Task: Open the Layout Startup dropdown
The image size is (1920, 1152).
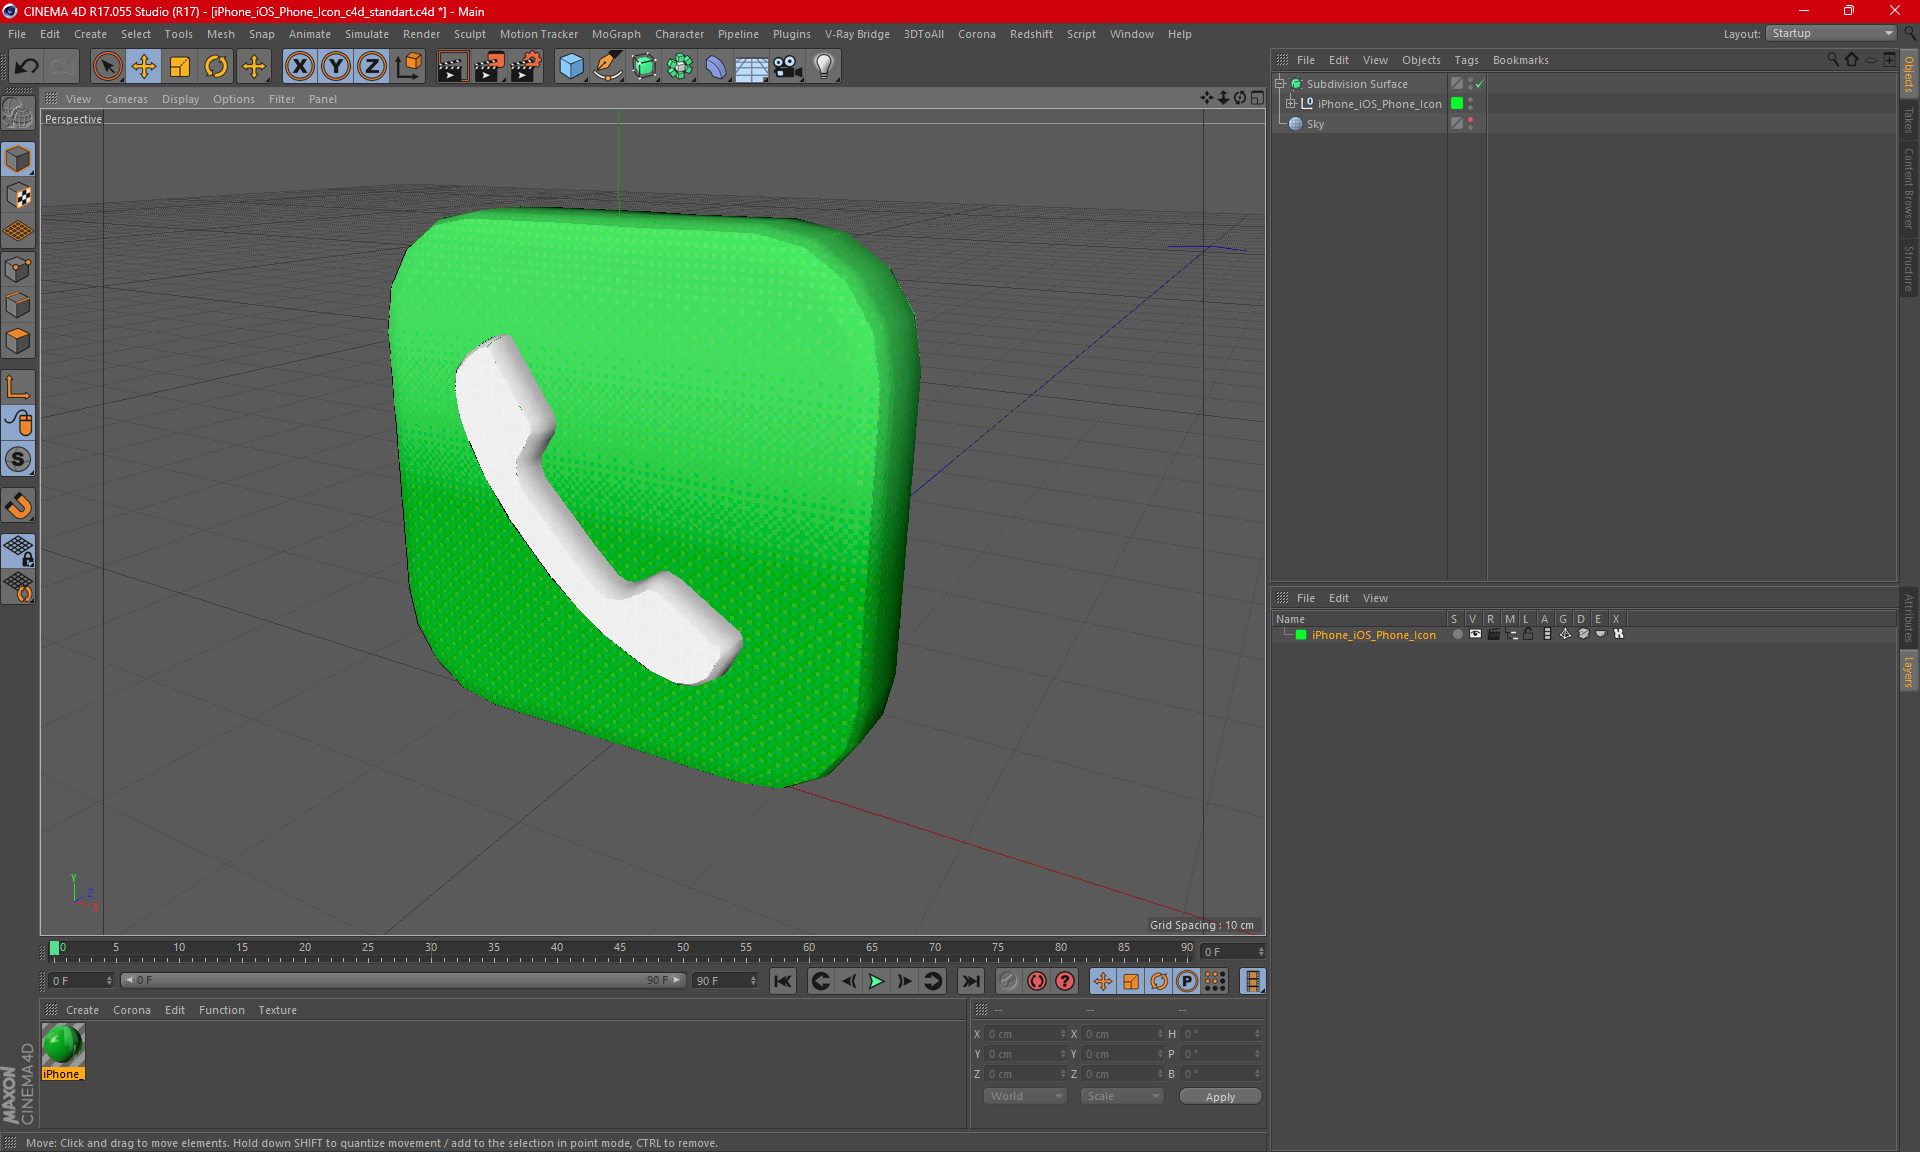Action: (x=1832, y=34)
